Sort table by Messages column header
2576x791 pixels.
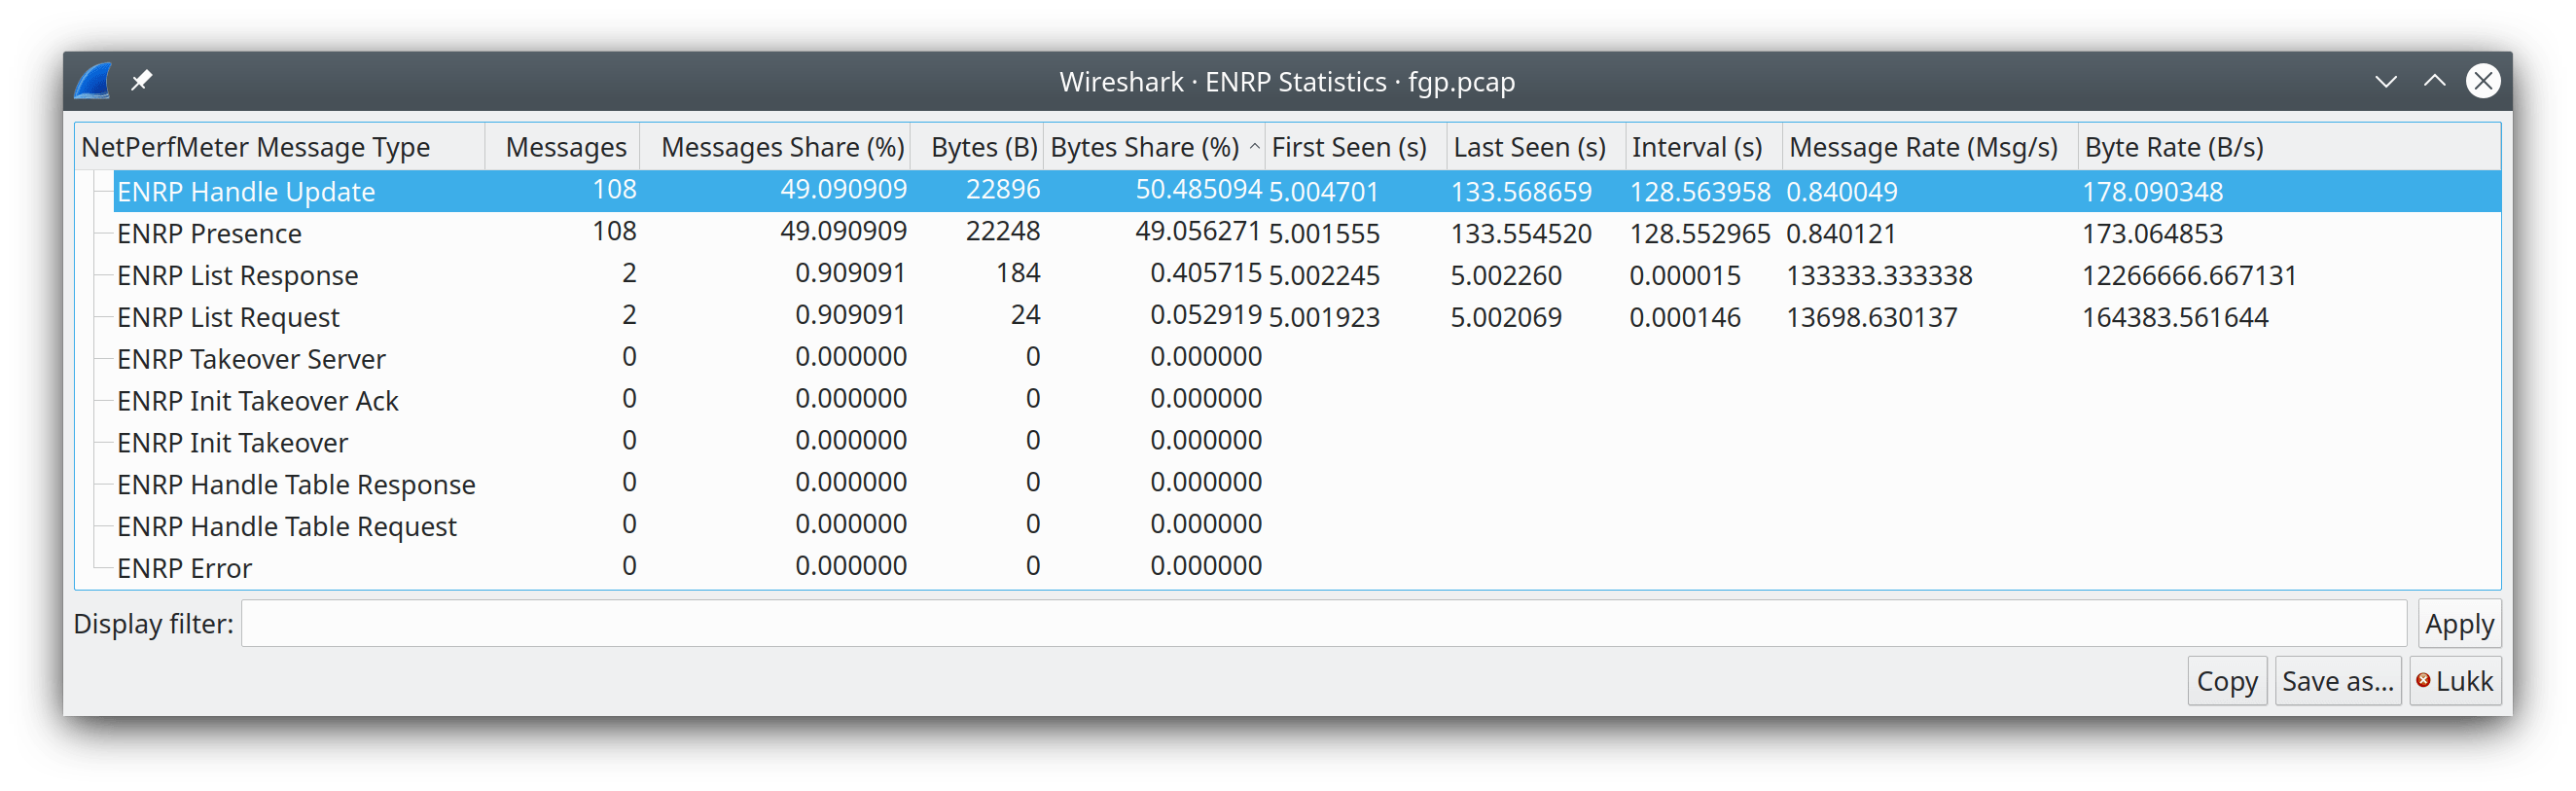point(565,147)
